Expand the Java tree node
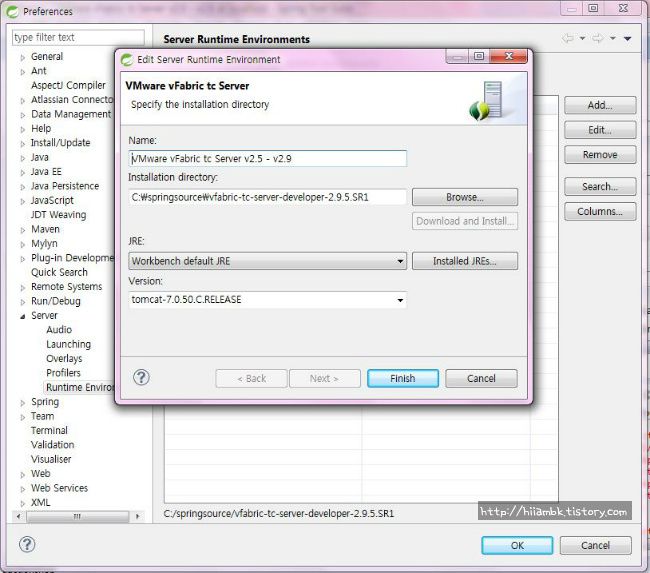Screen dimensions: 650x573 [x=23, y=158]
